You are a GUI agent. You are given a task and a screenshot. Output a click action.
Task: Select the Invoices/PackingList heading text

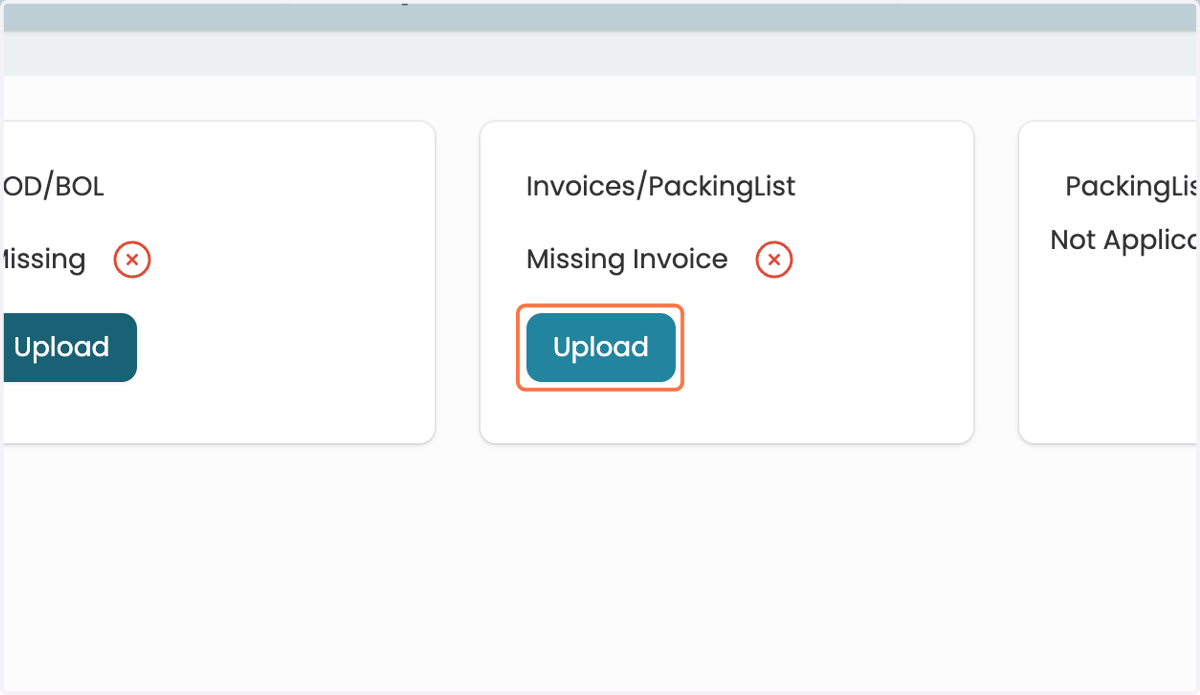tap(661, 186)
